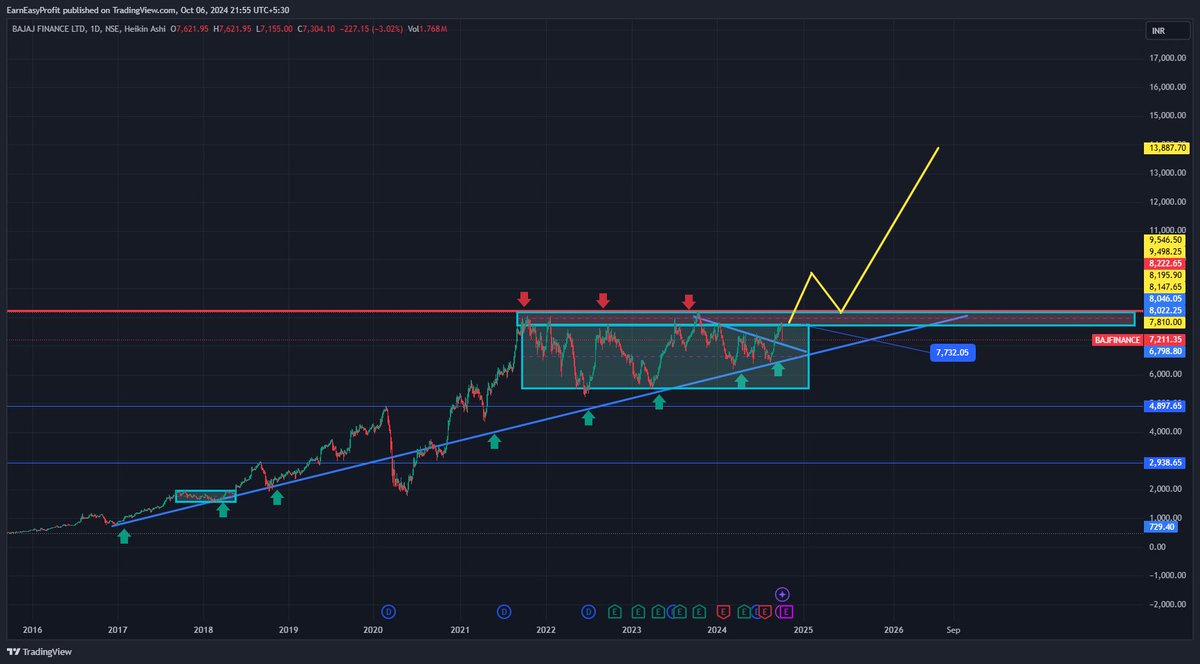Click the purple star marker above the earnings icons

783,594
